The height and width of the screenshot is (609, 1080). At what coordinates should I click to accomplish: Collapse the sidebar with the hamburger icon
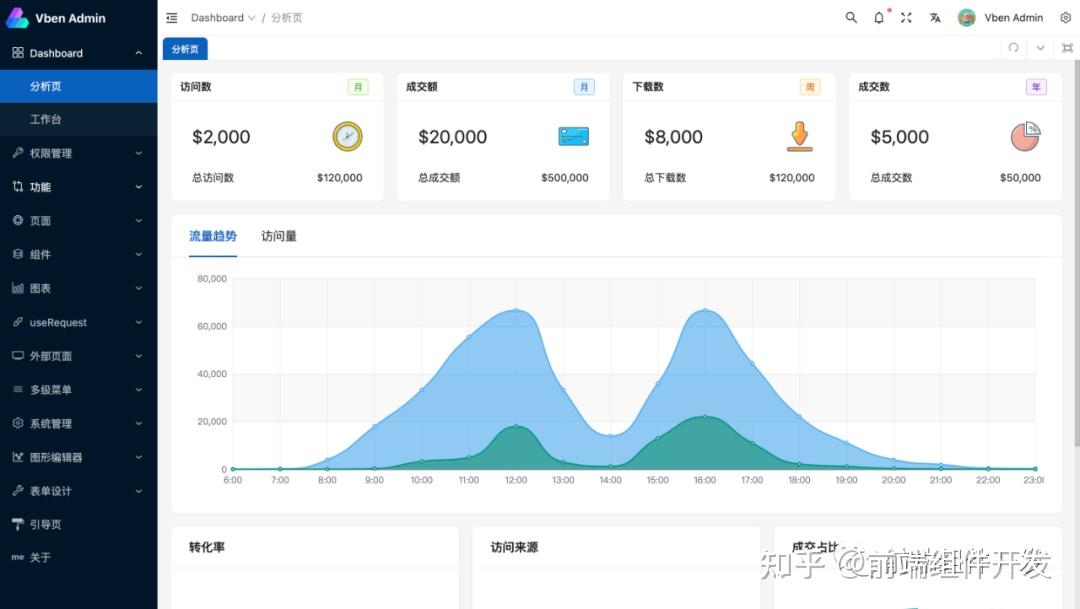[x=172, y=17]
